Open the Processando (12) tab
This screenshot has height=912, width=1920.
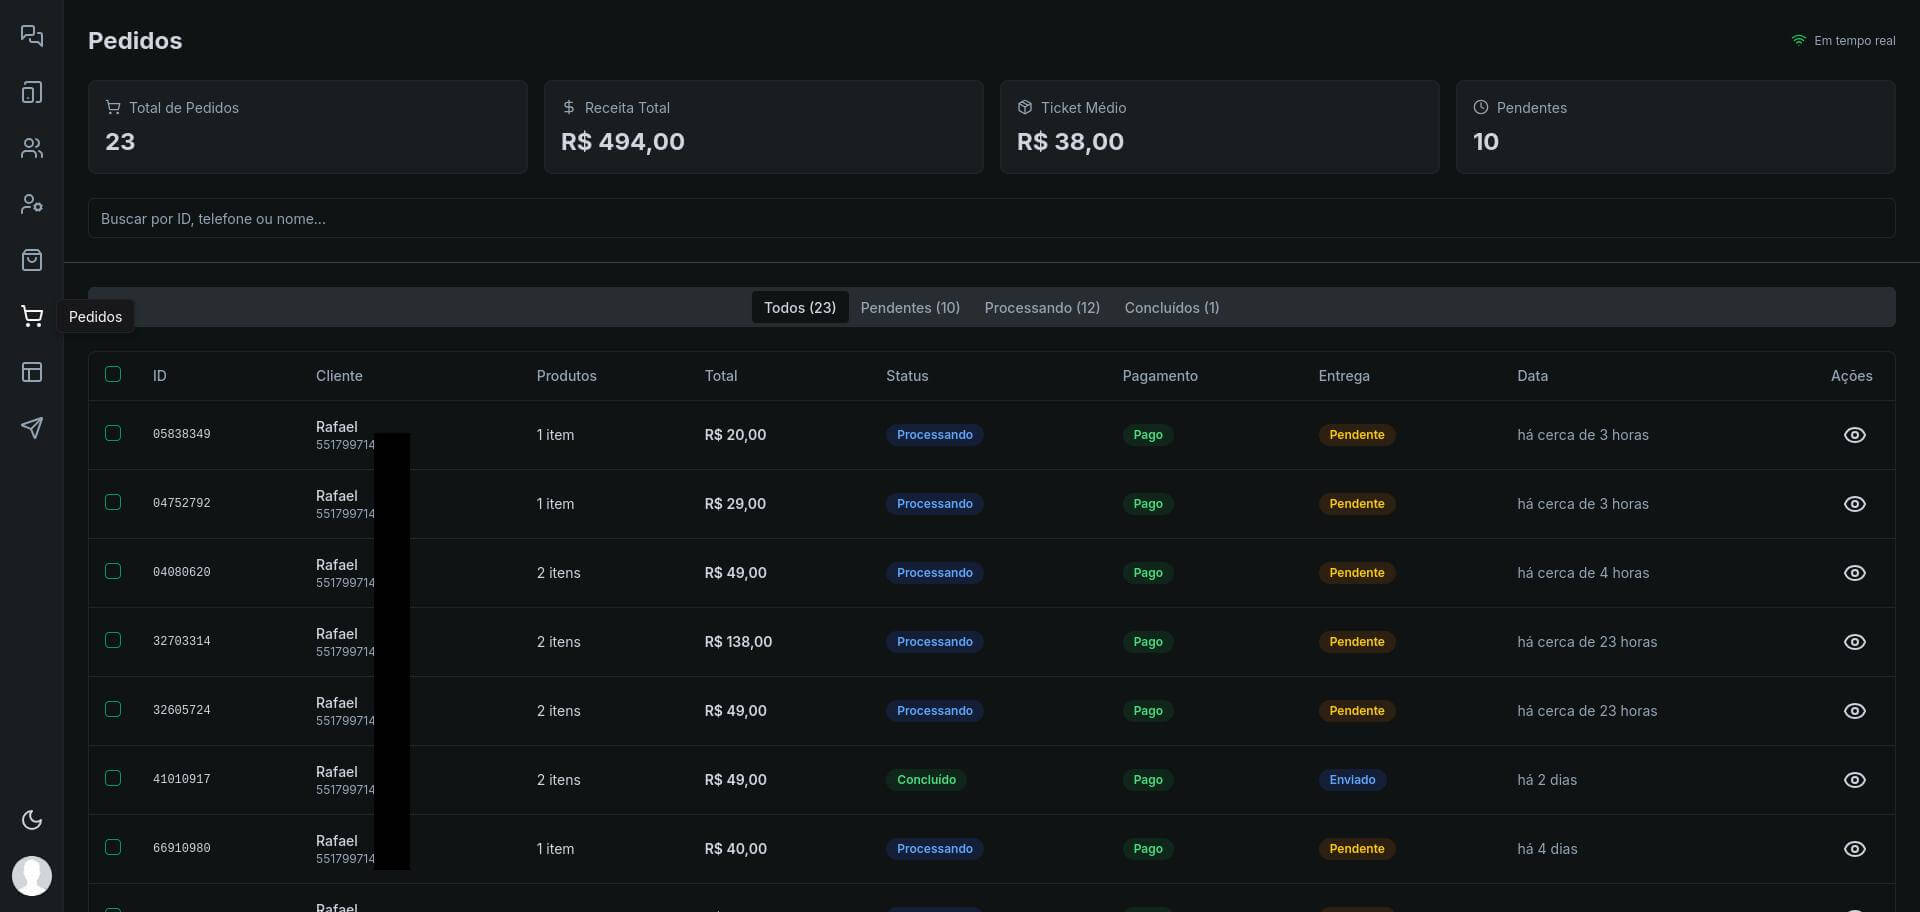(x=1041, y=308)
